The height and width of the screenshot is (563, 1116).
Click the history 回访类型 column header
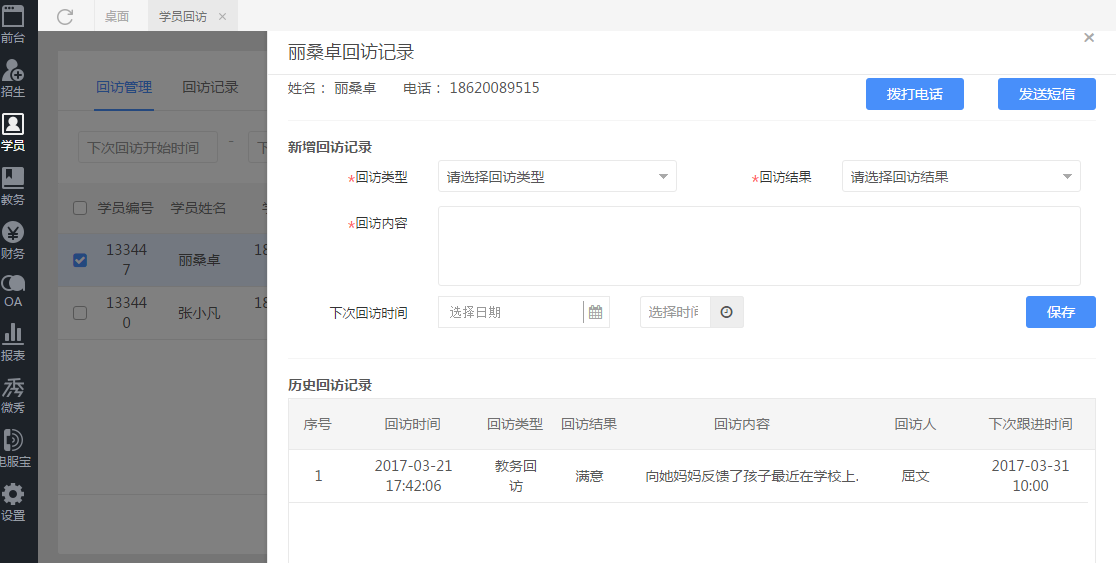[x=515, y=424]
